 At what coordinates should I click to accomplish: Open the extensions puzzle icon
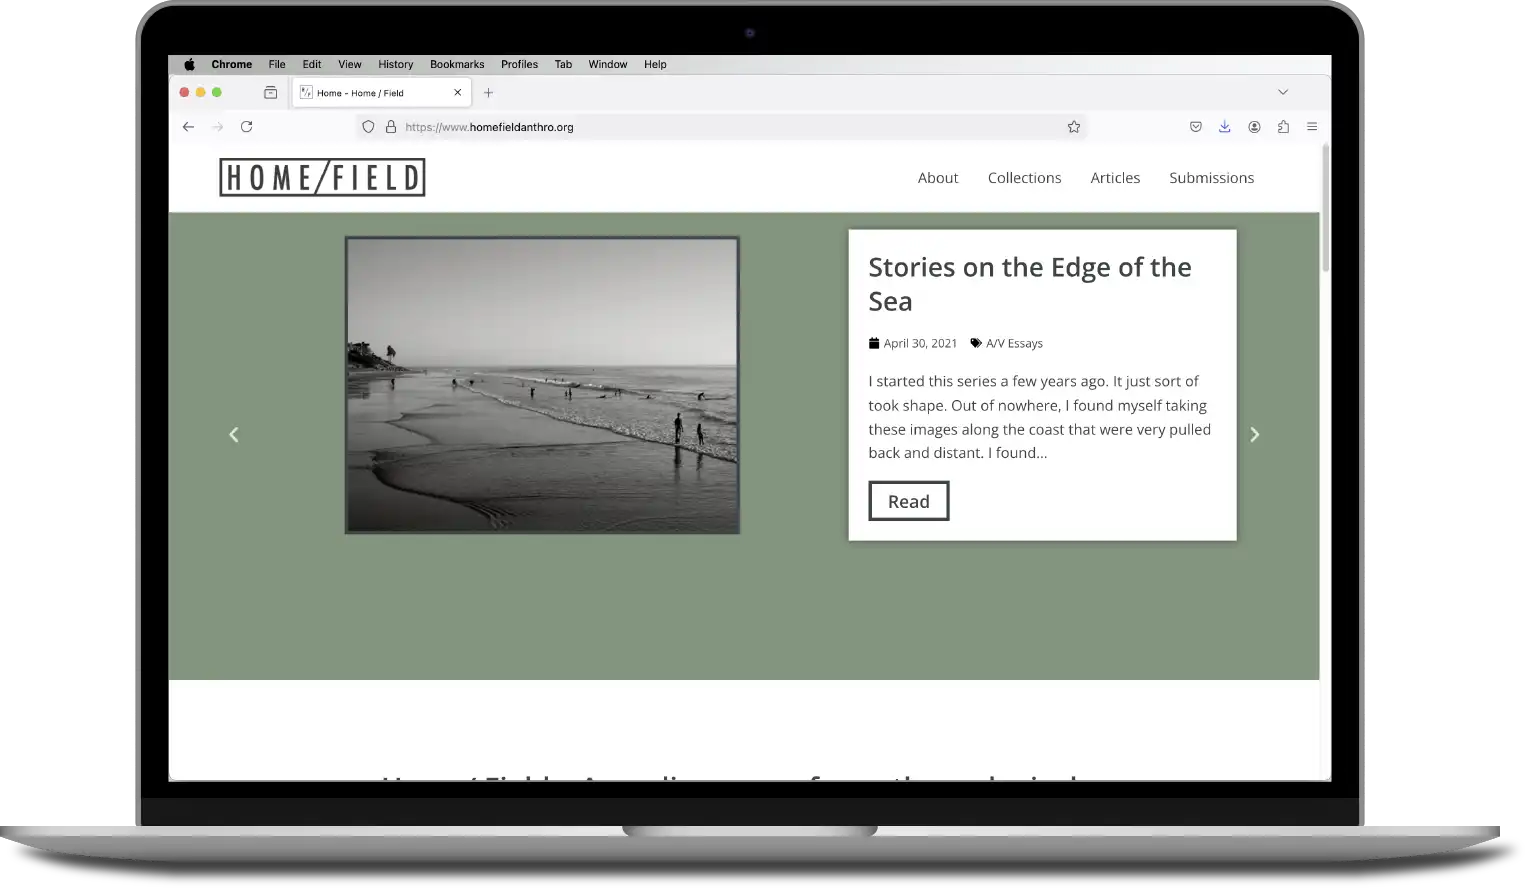(1283, 127)
